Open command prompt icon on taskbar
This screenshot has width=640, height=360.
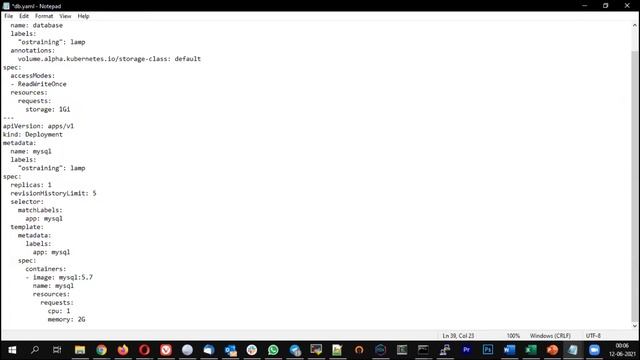(423, 350)
